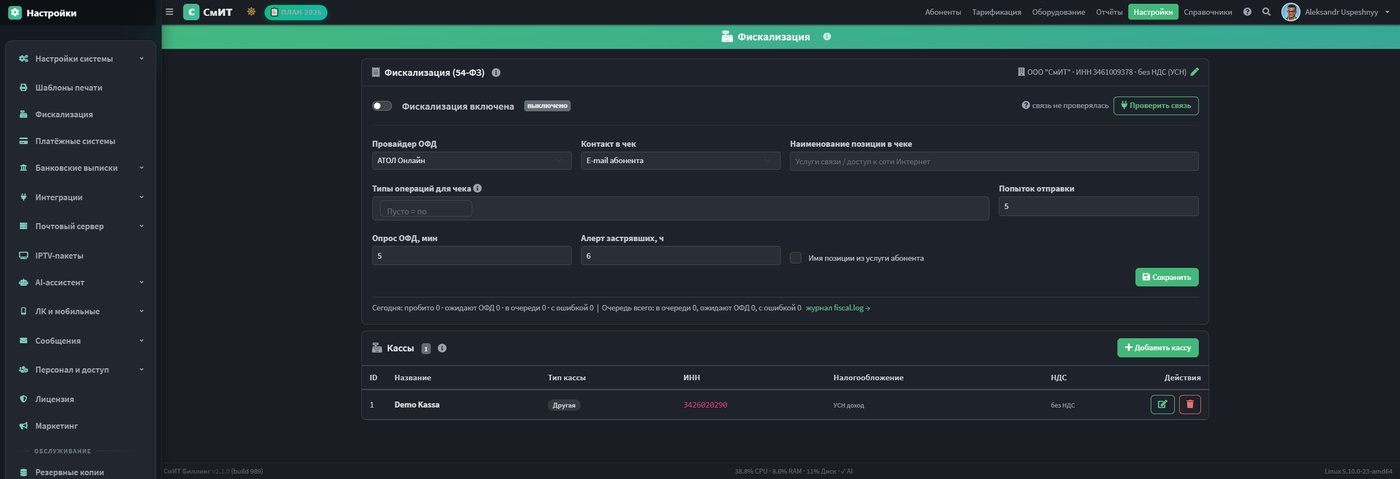Go to Справочники menu

1208,12
